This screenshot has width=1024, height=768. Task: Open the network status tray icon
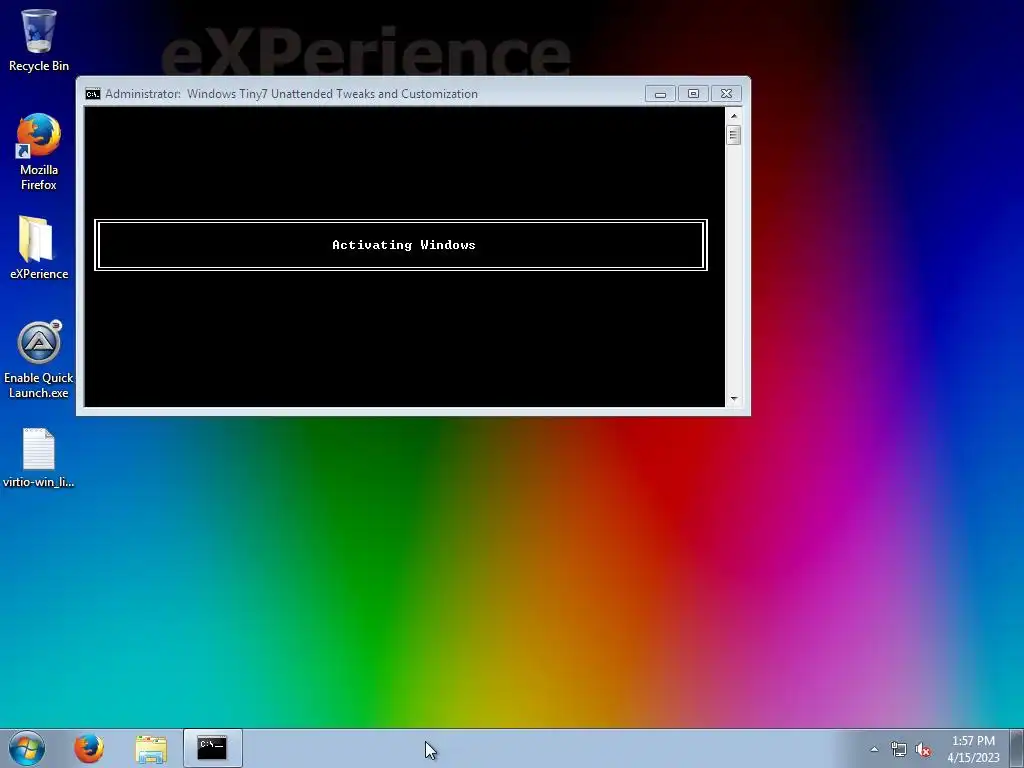pos(899,750)
